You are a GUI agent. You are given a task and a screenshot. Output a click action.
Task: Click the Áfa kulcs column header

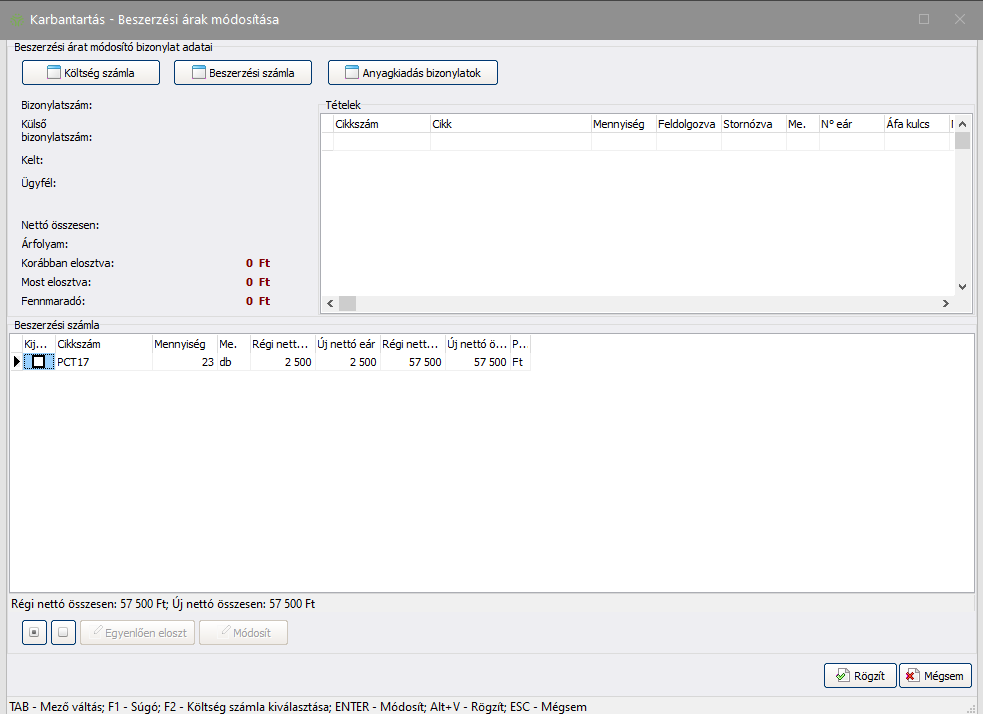coord(915,124)
